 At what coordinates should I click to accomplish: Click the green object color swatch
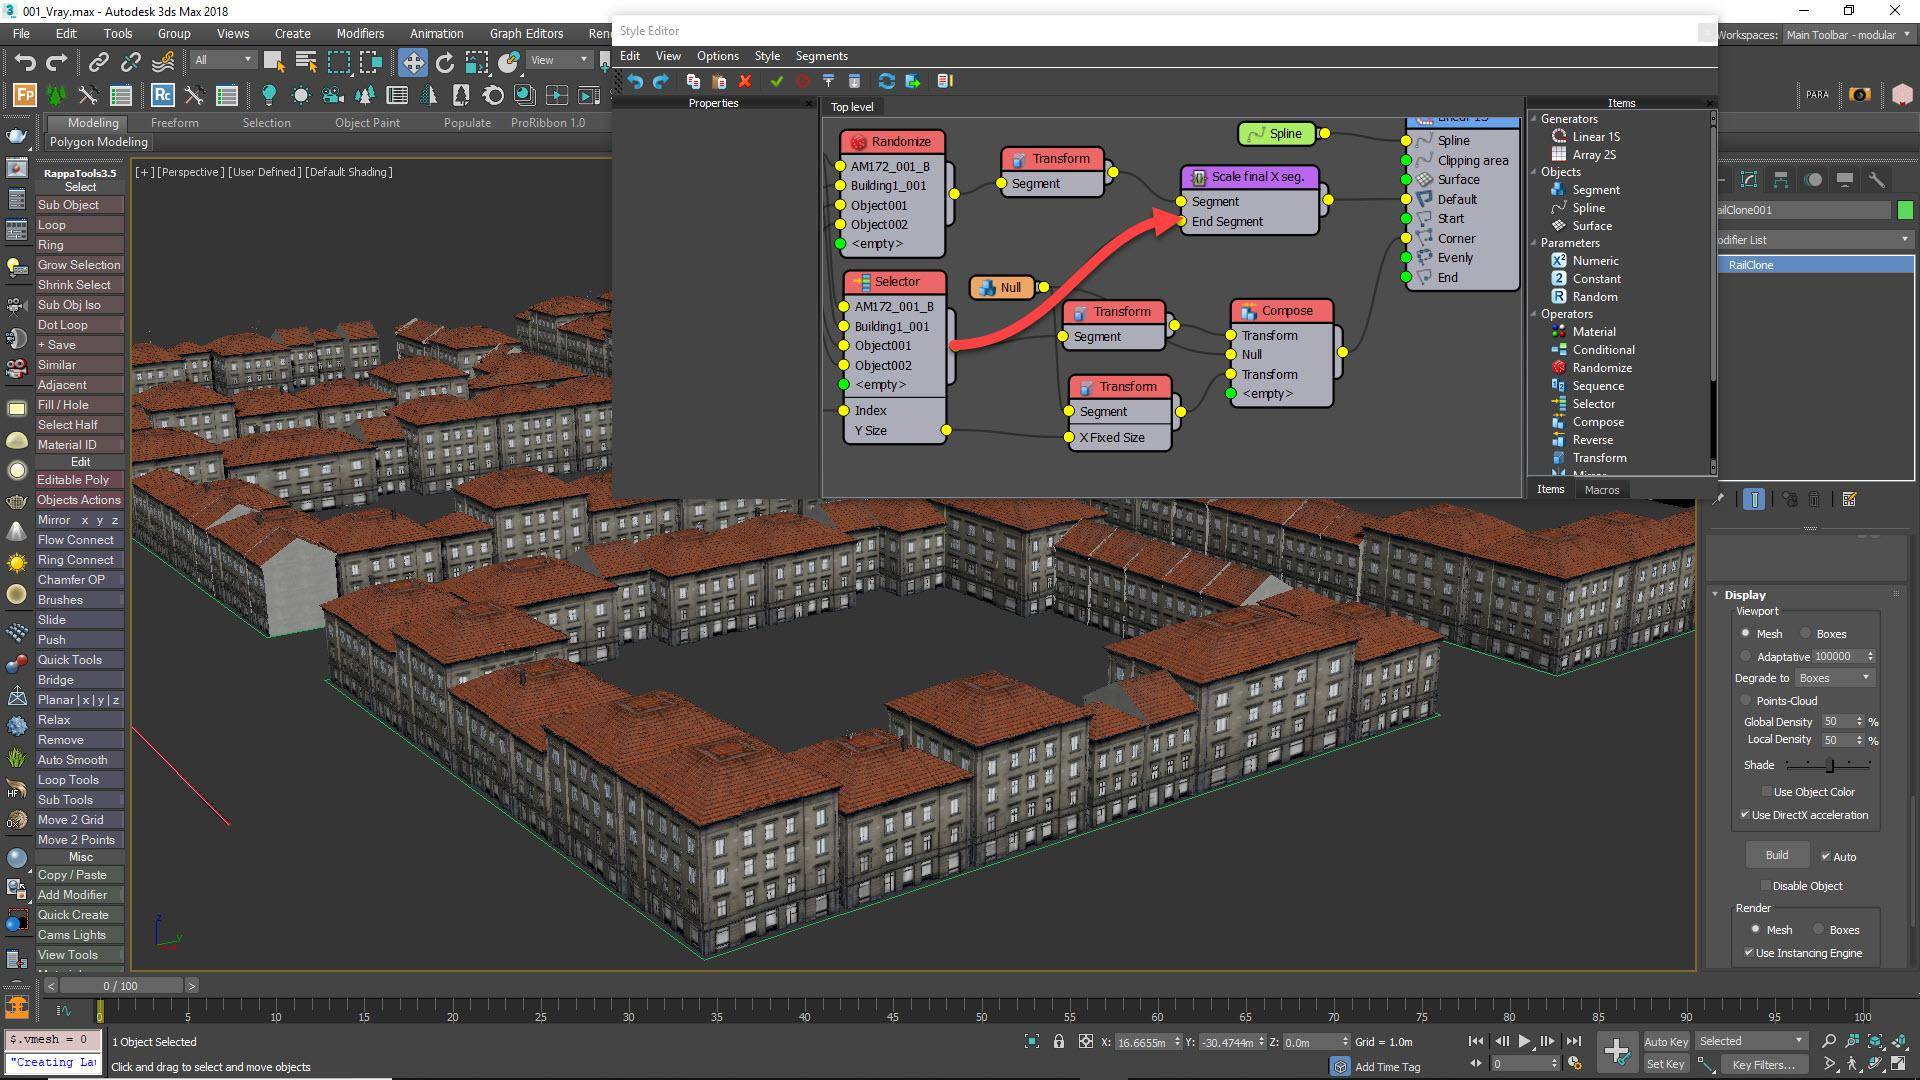point(1904,210)
